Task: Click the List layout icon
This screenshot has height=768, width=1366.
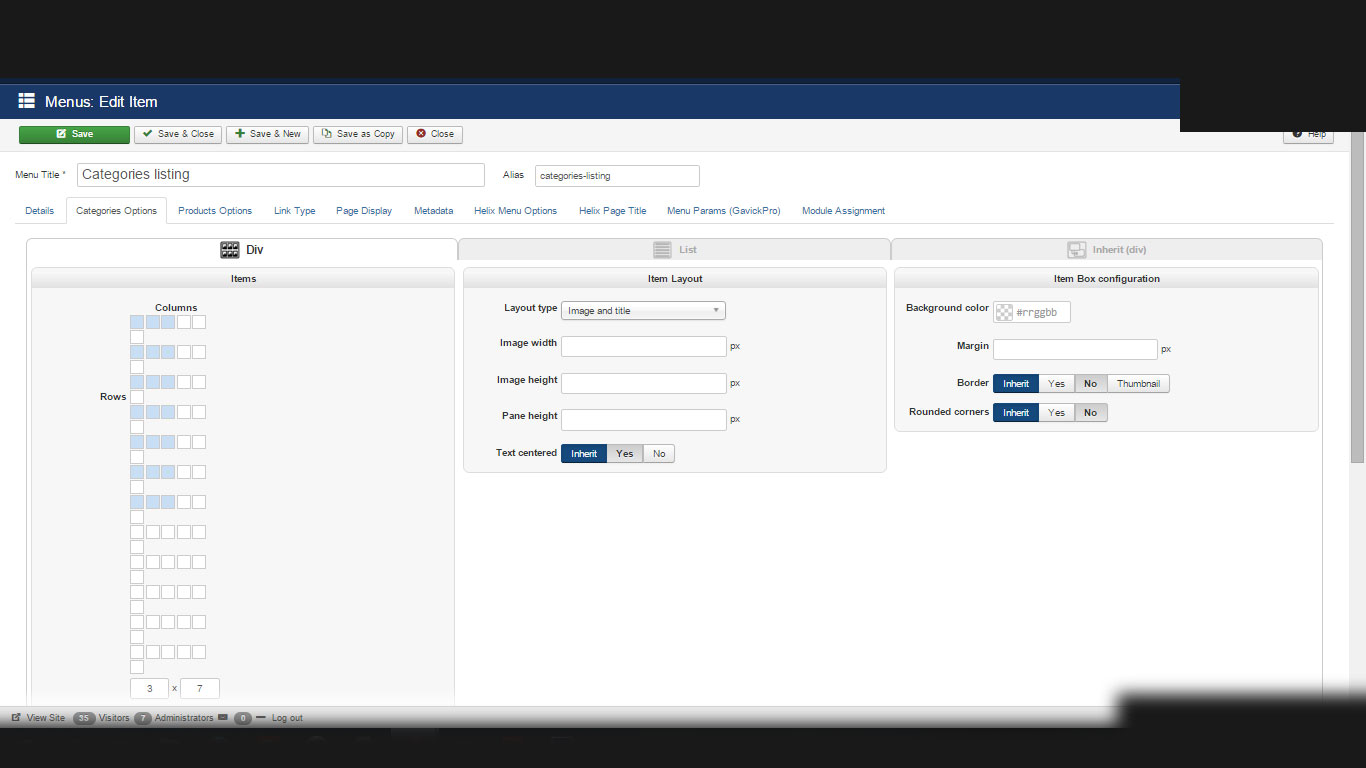Action: (662, 250)
